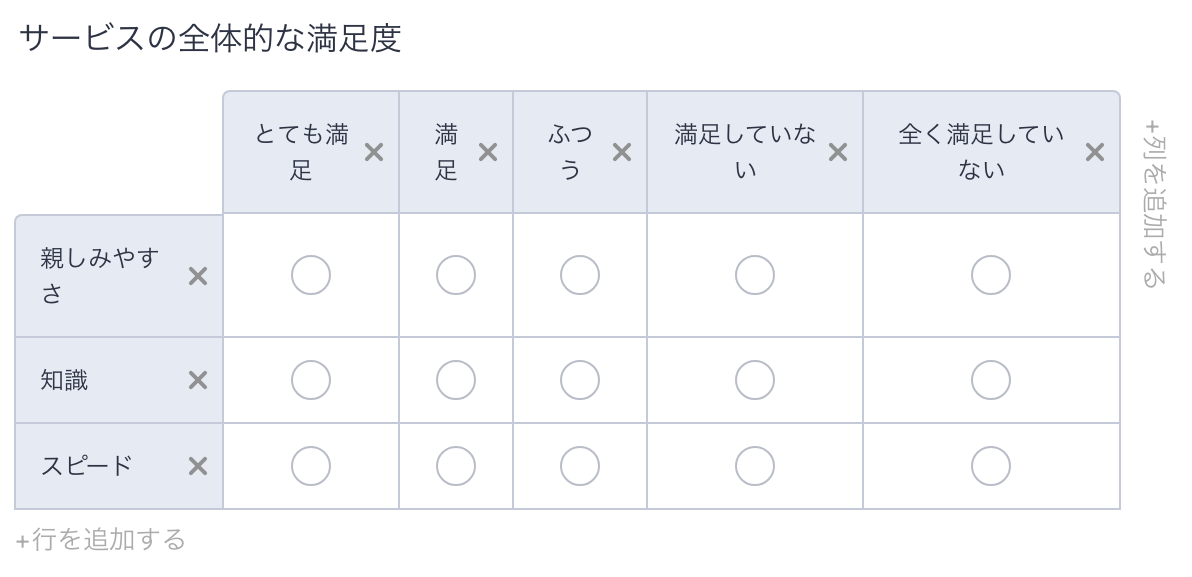Click +列を追加する to add column

[x=1155, y=203]
